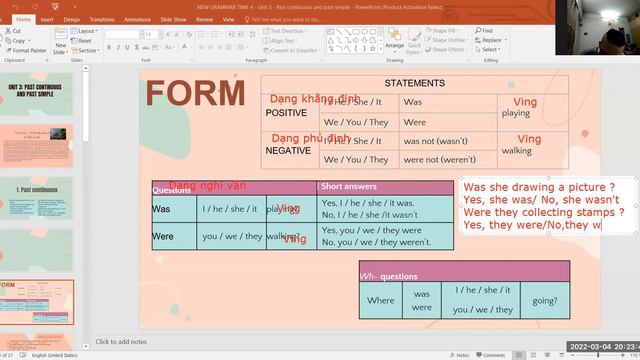Click the Cut command in Clipboard

tap(13, 31)
